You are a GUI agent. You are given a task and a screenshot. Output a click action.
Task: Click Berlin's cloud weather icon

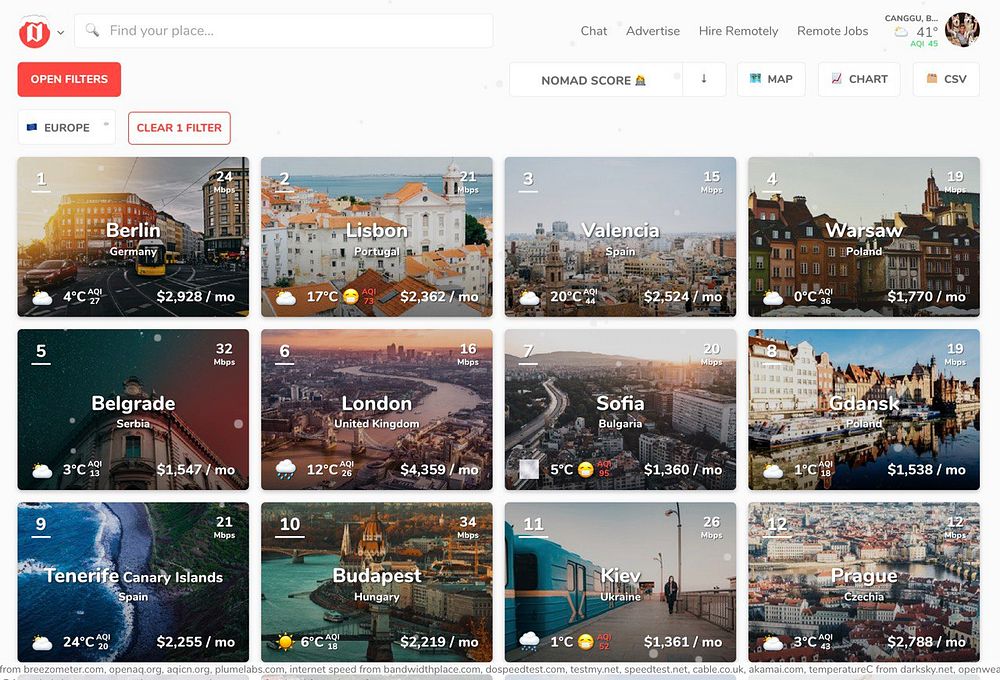42,297
